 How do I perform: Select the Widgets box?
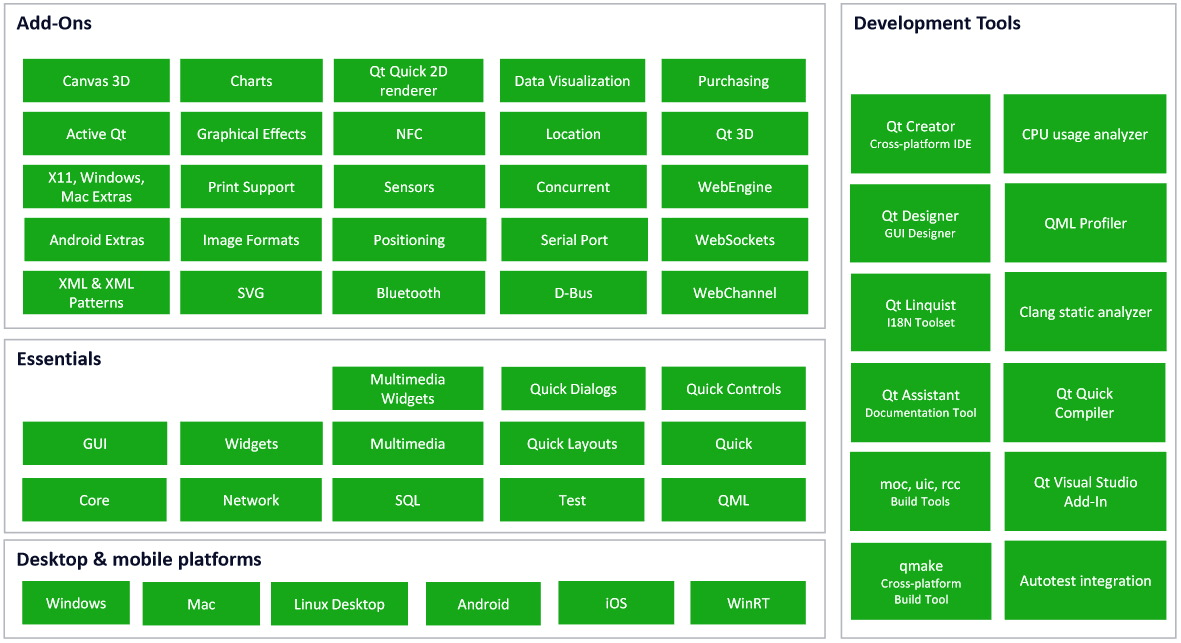click(252, 443)
